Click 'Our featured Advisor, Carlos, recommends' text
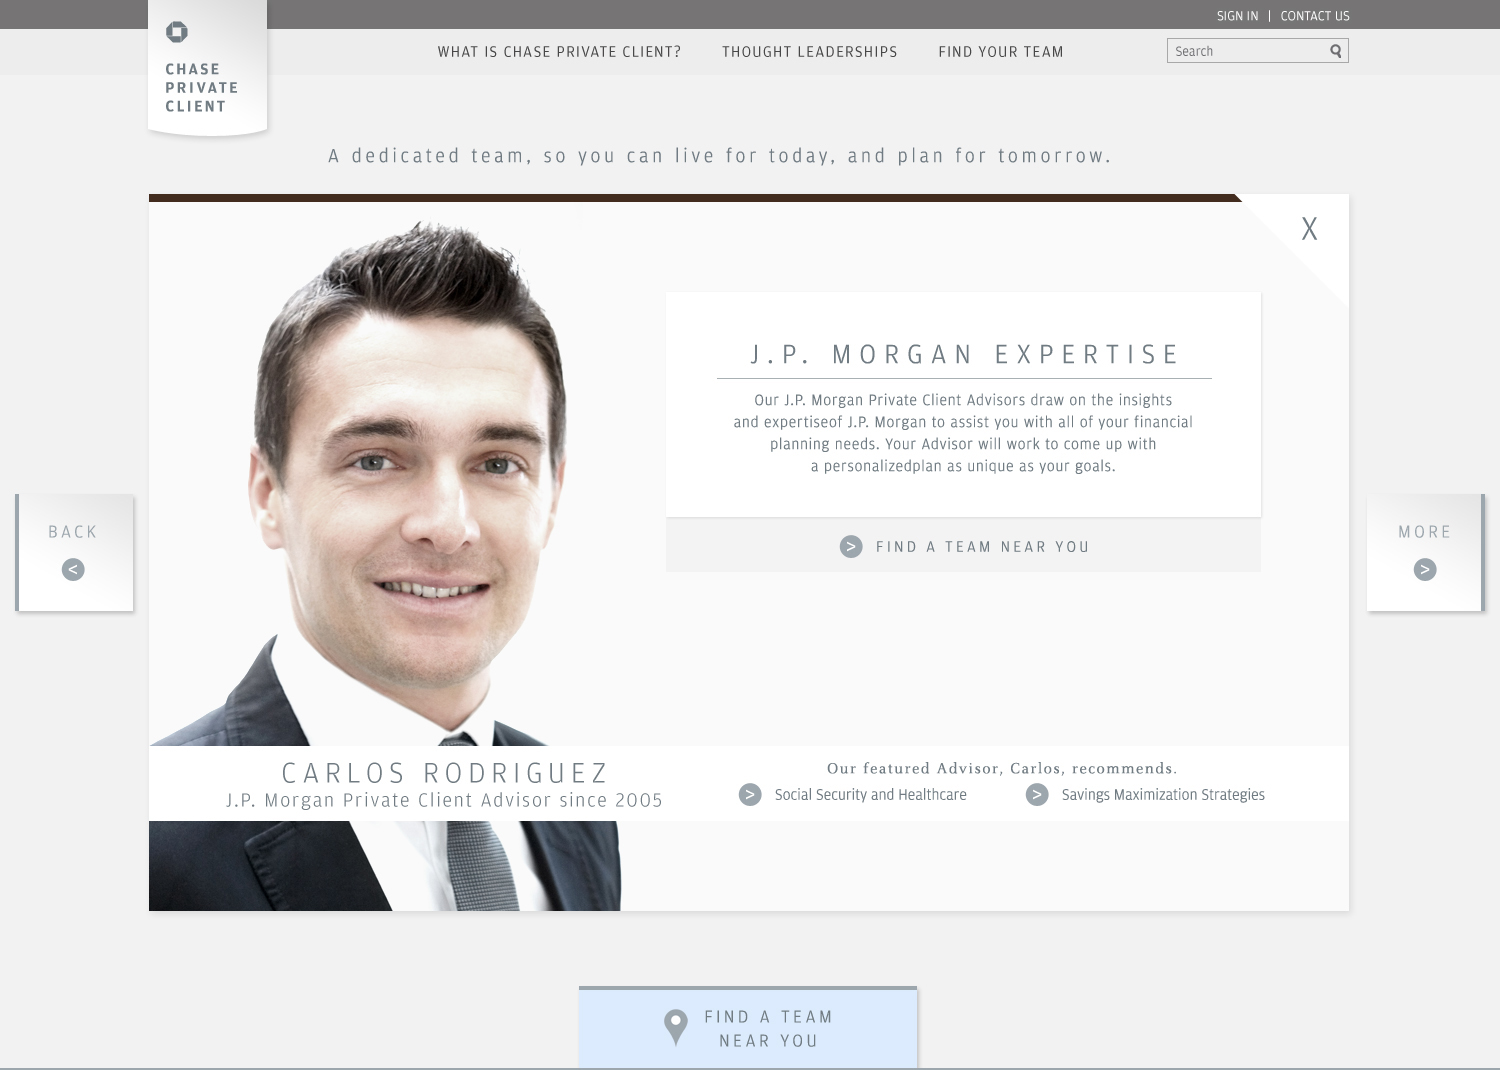The width and height of the screenshot is (1500, 1070). tap(1002, 768)
